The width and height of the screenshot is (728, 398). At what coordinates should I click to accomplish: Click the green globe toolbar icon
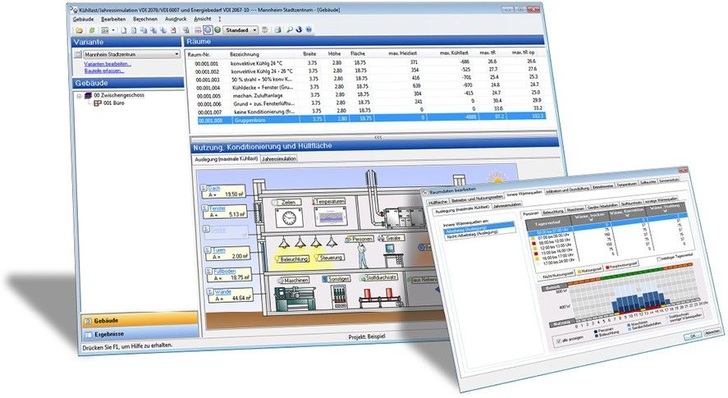click(x=217, y=30)
